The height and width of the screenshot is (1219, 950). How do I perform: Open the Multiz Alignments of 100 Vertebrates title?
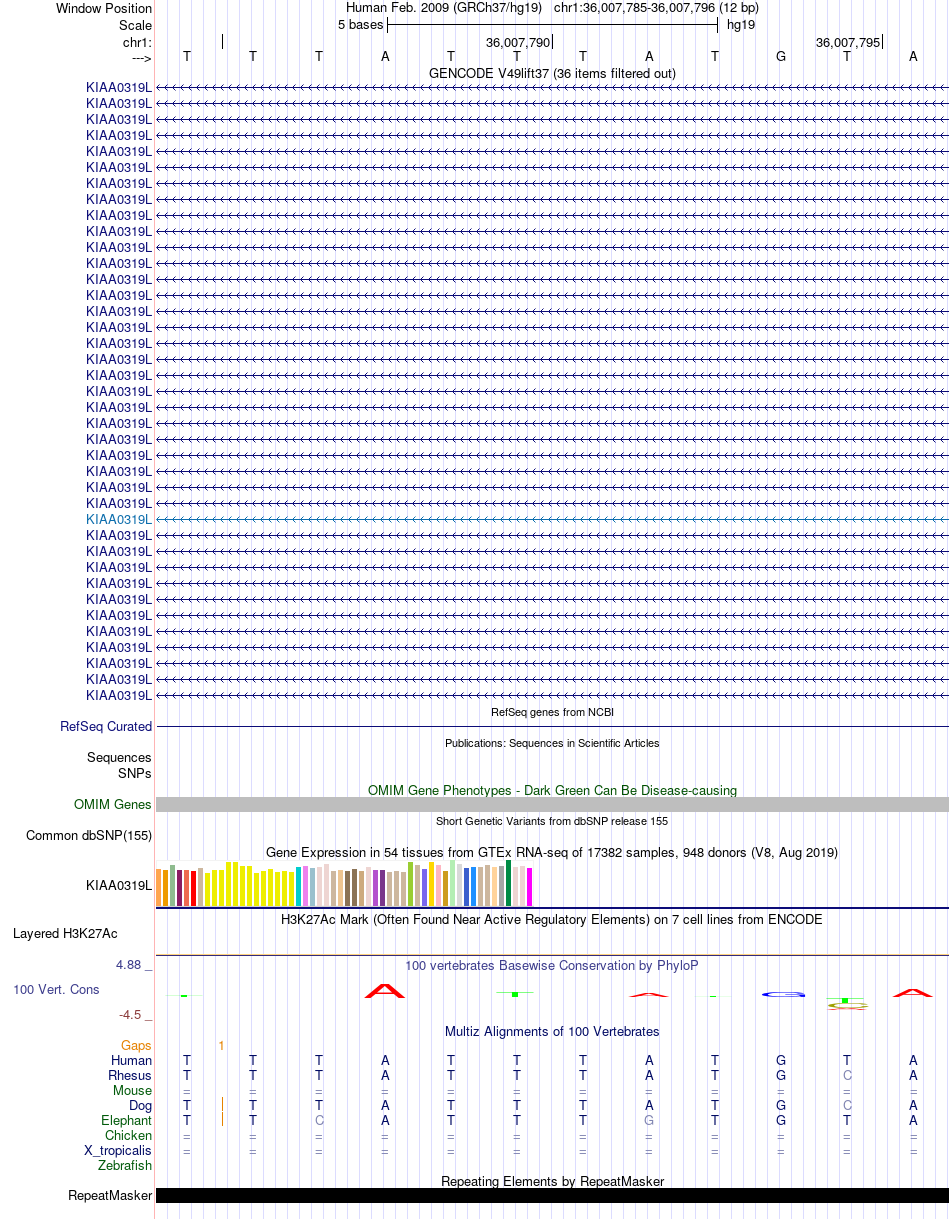coord(552,1032)
